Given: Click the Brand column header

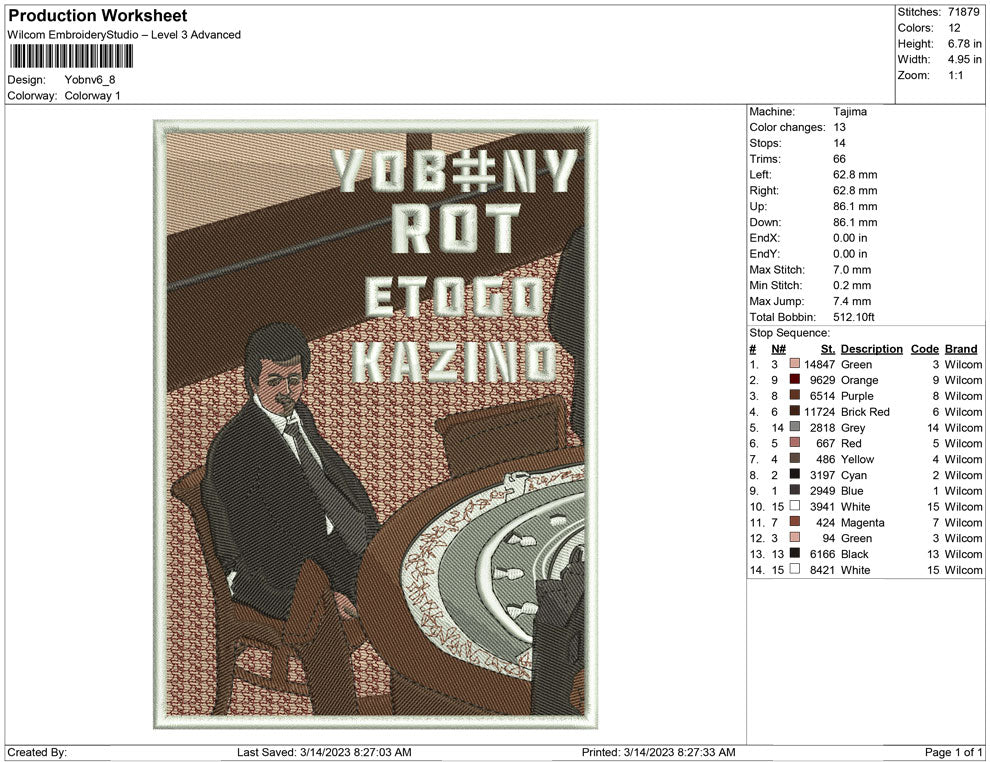Looking at the screenshot, I should [x=961, y=349].
